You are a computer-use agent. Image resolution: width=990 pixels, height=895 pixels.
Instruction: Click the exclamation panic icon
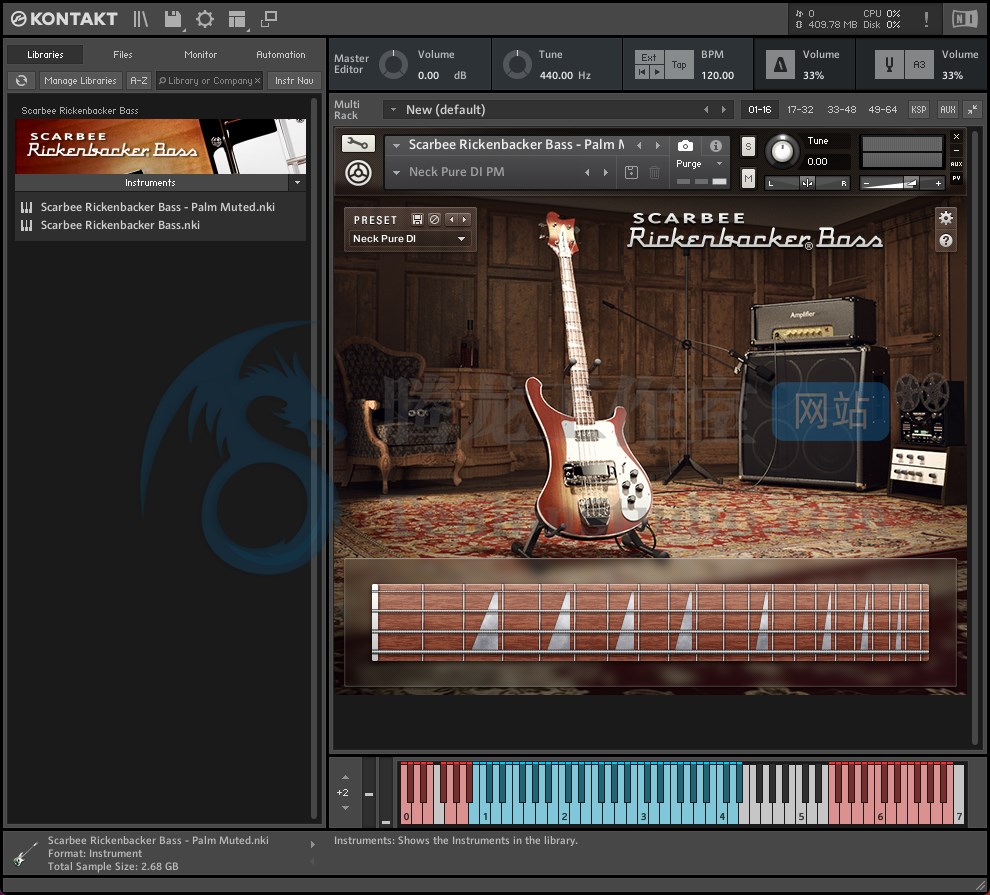926,19
